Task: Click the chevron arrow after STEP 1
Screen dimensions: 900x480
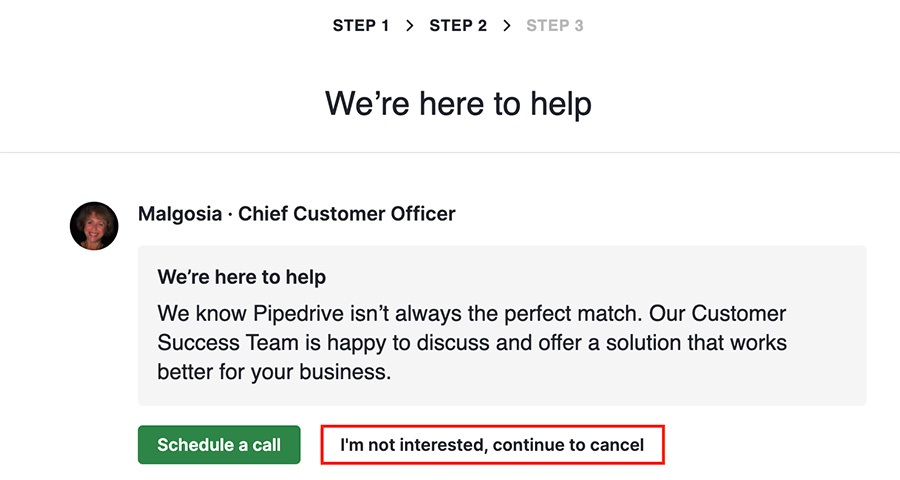Action: point(409,26)
